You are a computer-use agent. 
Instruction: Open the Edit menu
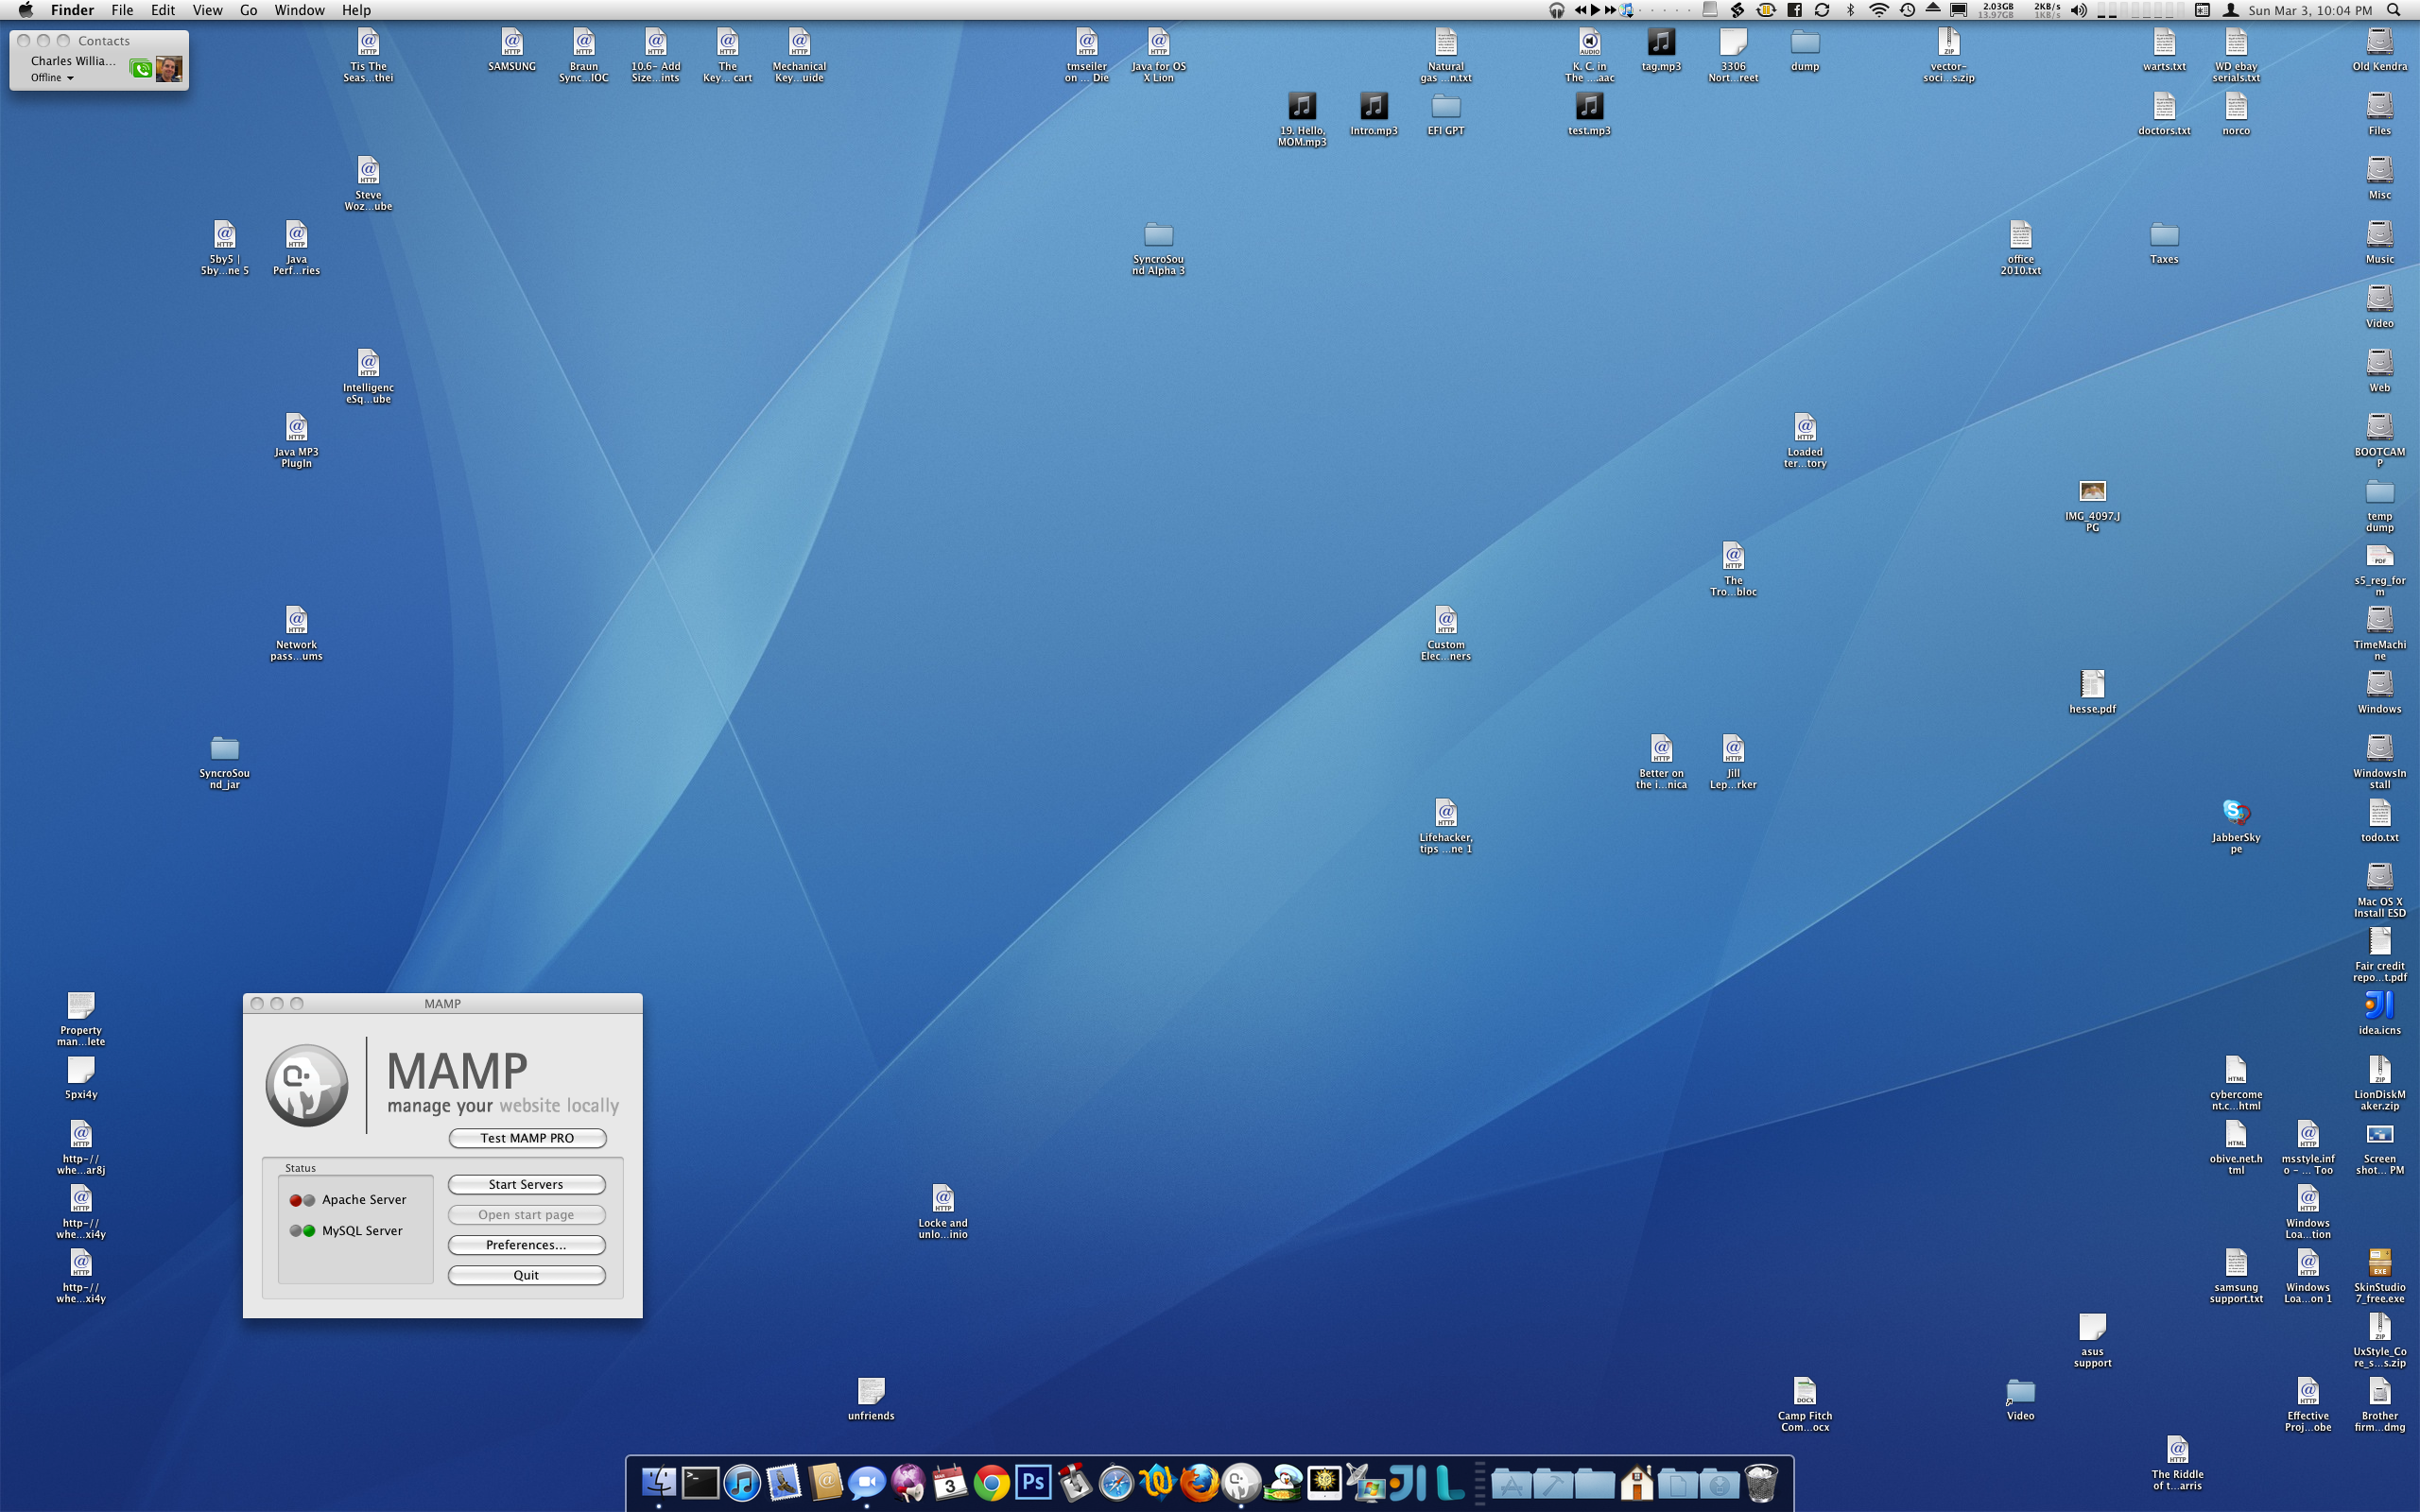[163, 10]
